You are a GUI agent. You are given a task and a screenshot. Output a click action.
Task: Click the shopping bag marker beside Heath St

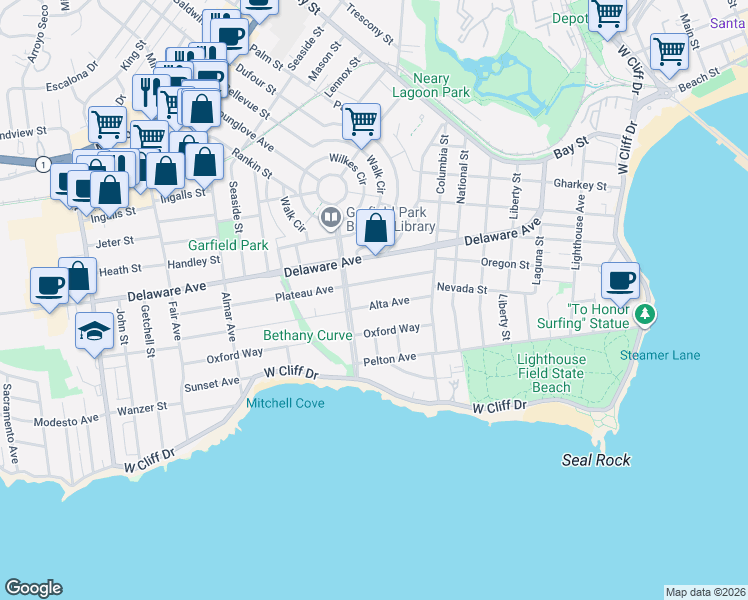79,279
